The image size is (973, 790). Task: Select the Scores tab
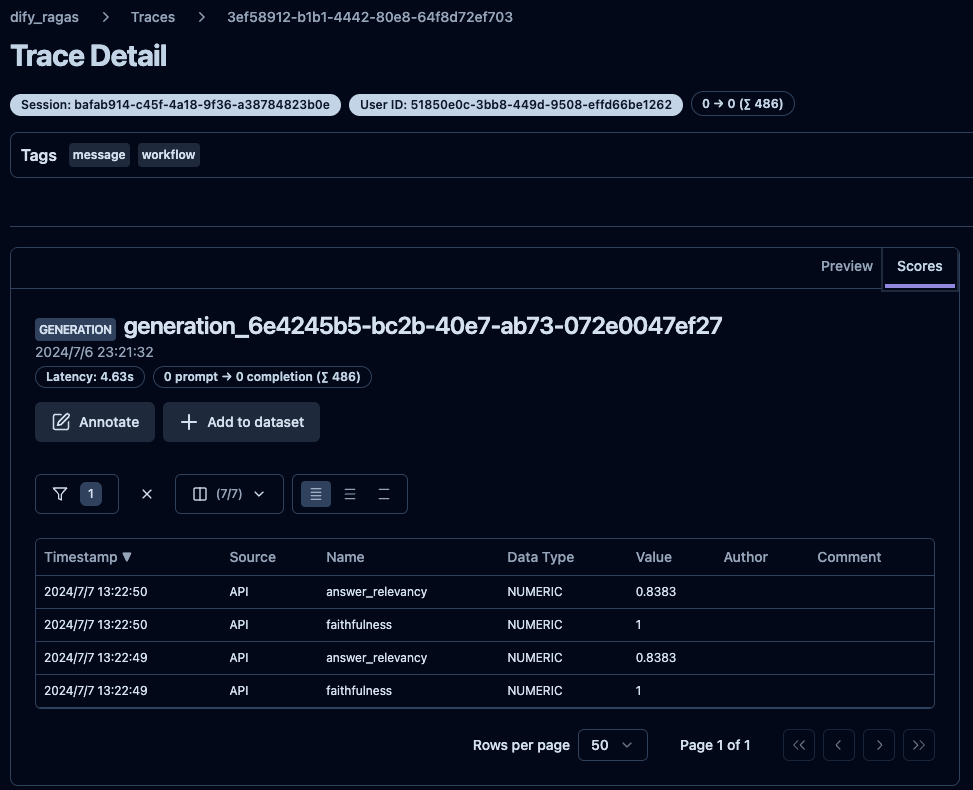point(919,266)
